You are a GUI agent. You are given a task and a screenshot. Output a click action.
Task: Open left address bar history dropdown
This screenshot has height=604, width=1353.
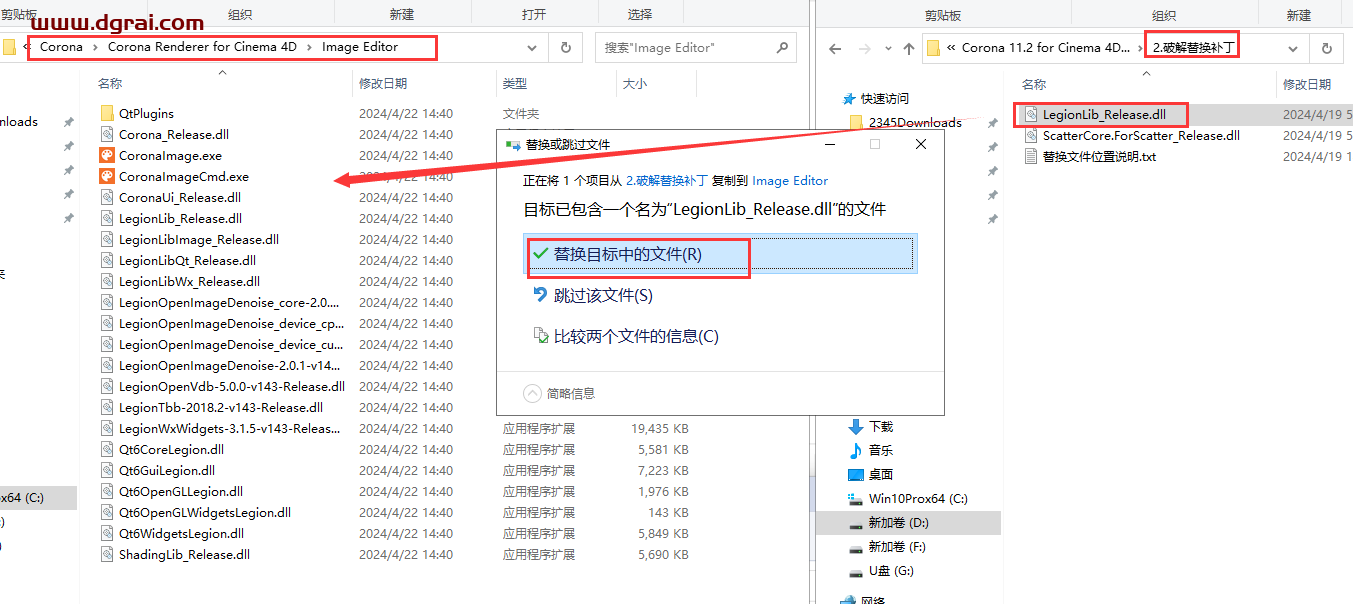531,47
